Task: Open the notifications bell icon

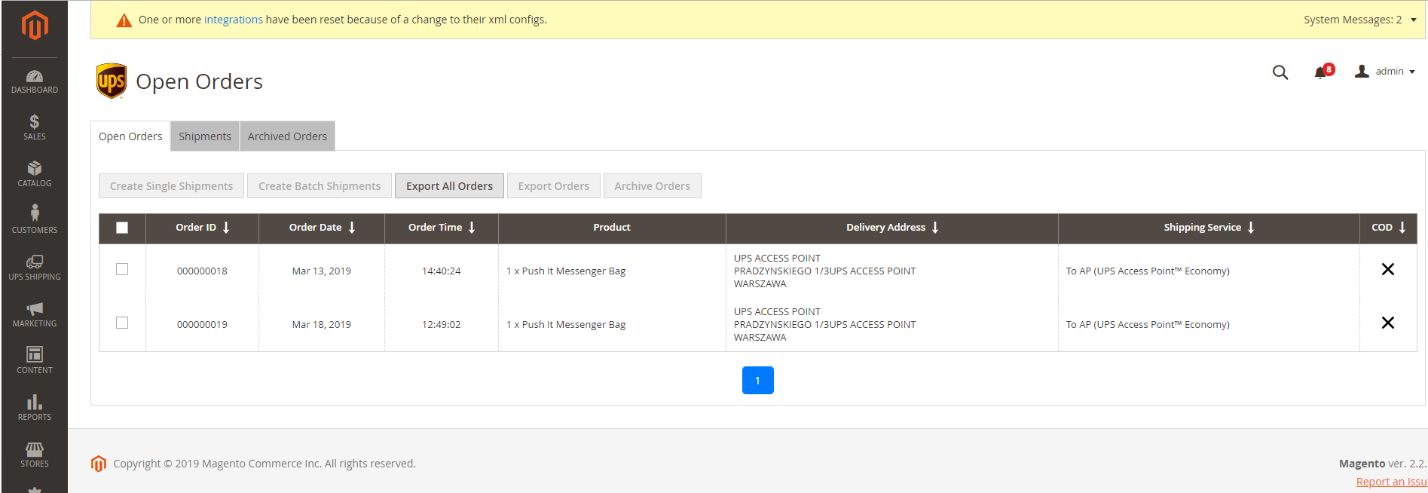Action: (1322, 72)
